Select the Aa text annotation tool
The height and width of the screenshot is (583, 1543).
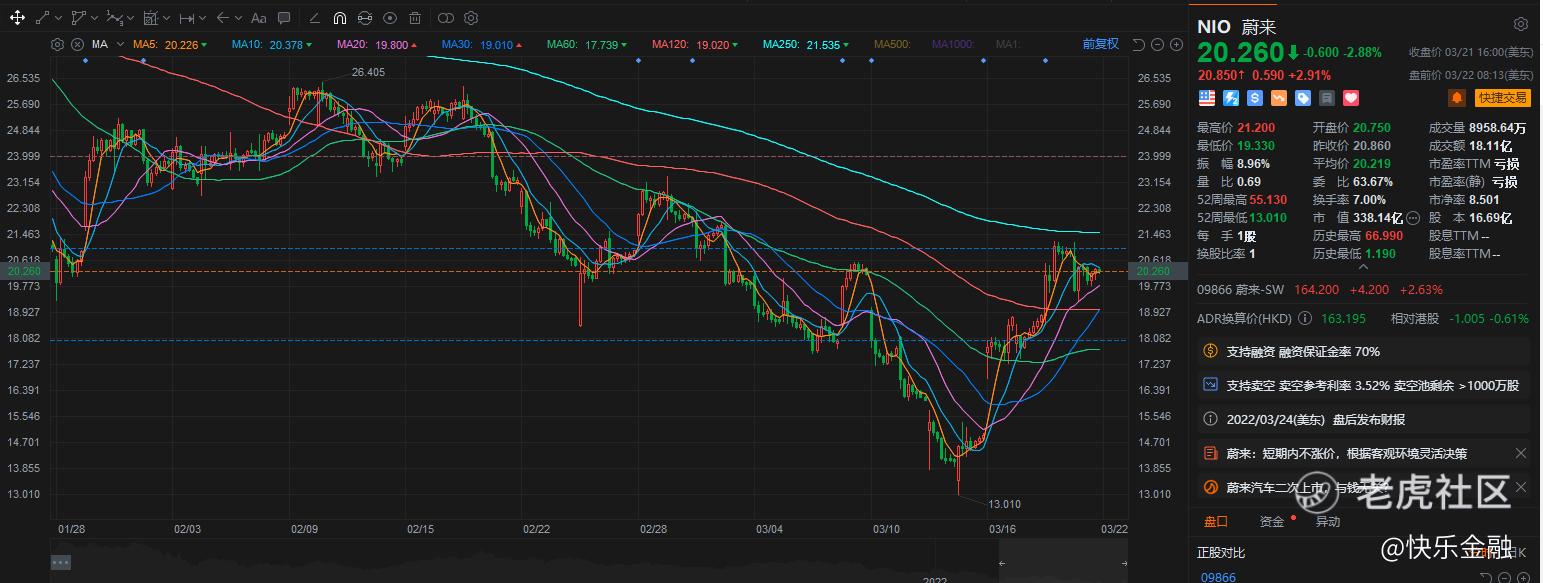(x=259, y=18)
